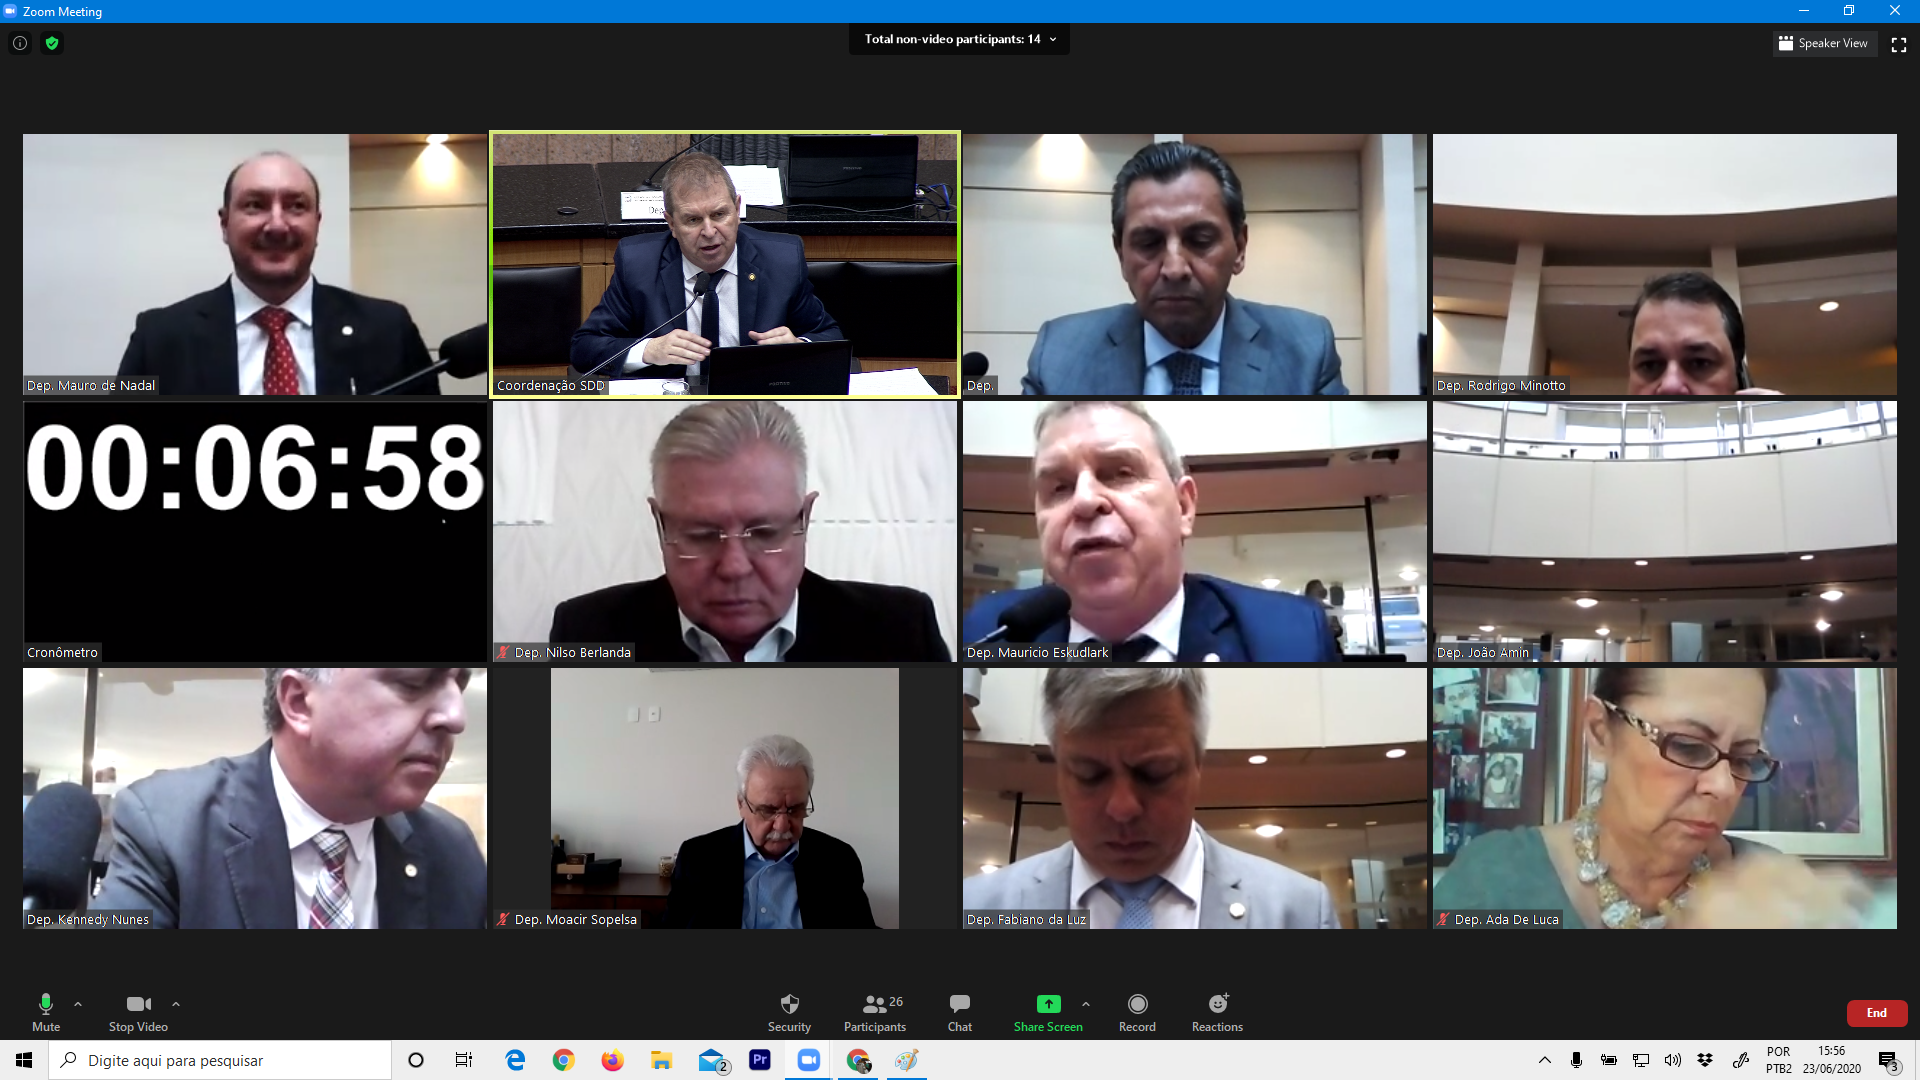Open share screen options chevron
The height and width of the screenshot is (1080, 1920).
pyautogui.click(x=1086, y=1004)
